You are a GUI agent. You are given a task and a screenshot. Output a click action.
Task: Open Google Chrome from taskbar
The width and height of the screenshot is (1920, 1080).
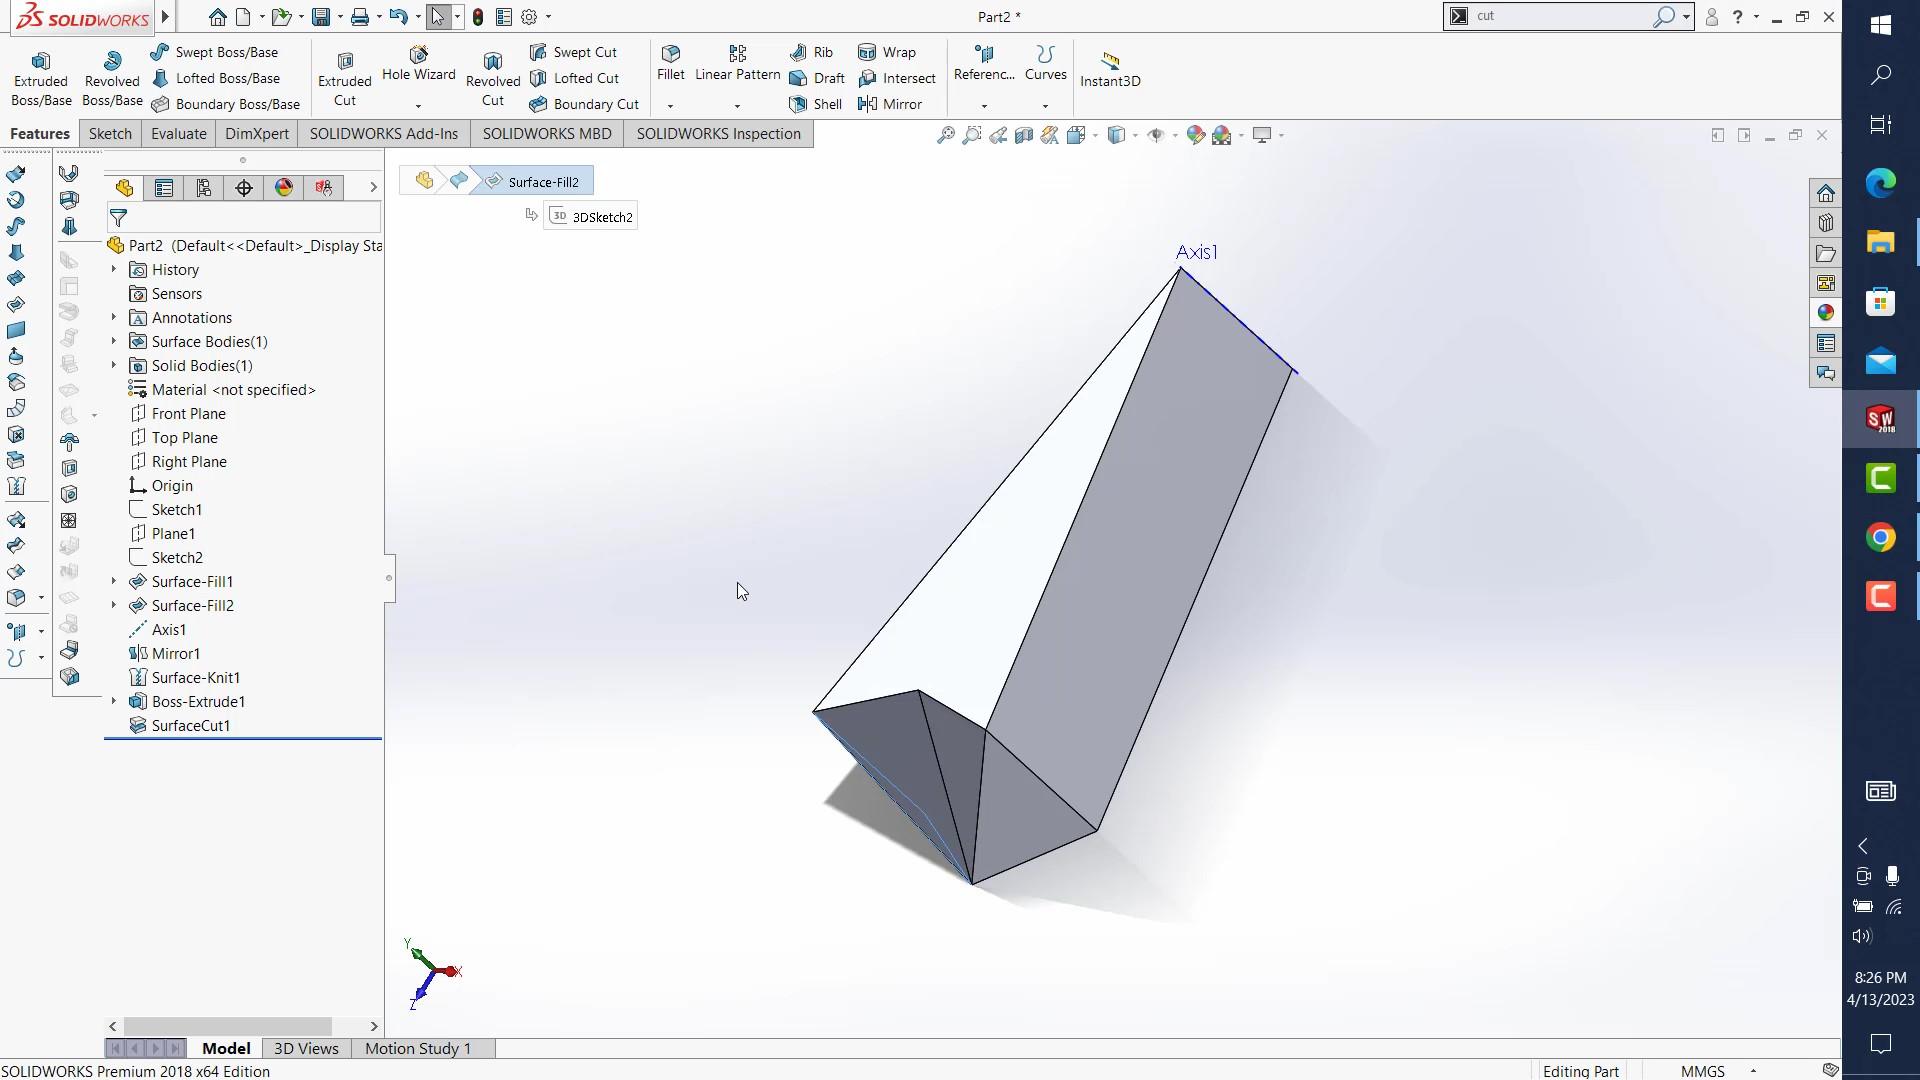pyautogui.click(x=1881, y=538)
